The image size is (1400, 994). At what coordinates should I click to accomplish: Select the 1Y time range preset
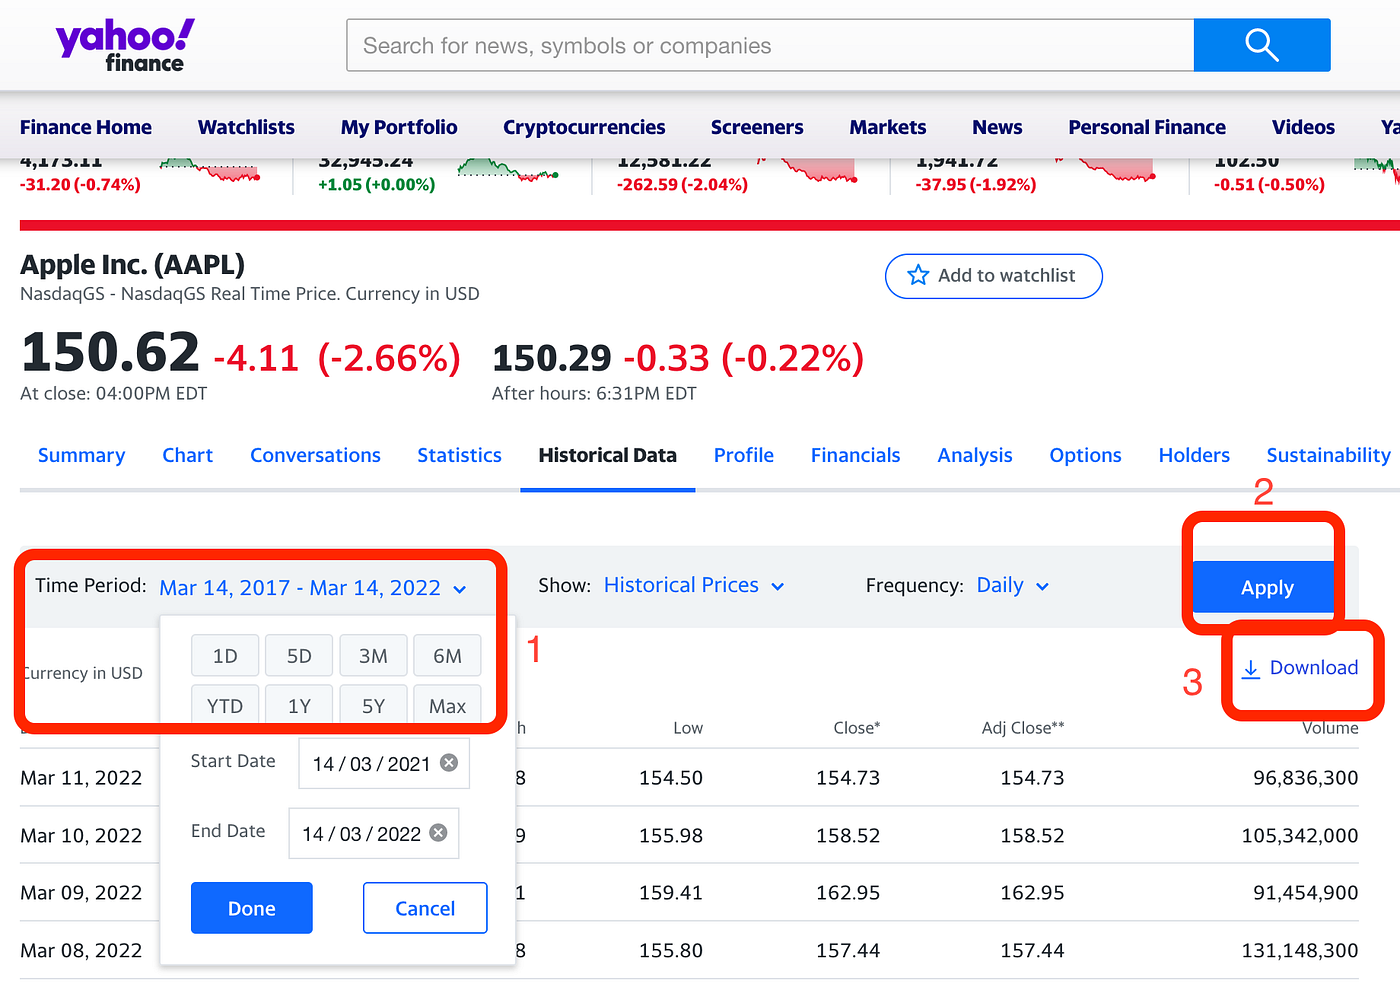coord(299,706)
